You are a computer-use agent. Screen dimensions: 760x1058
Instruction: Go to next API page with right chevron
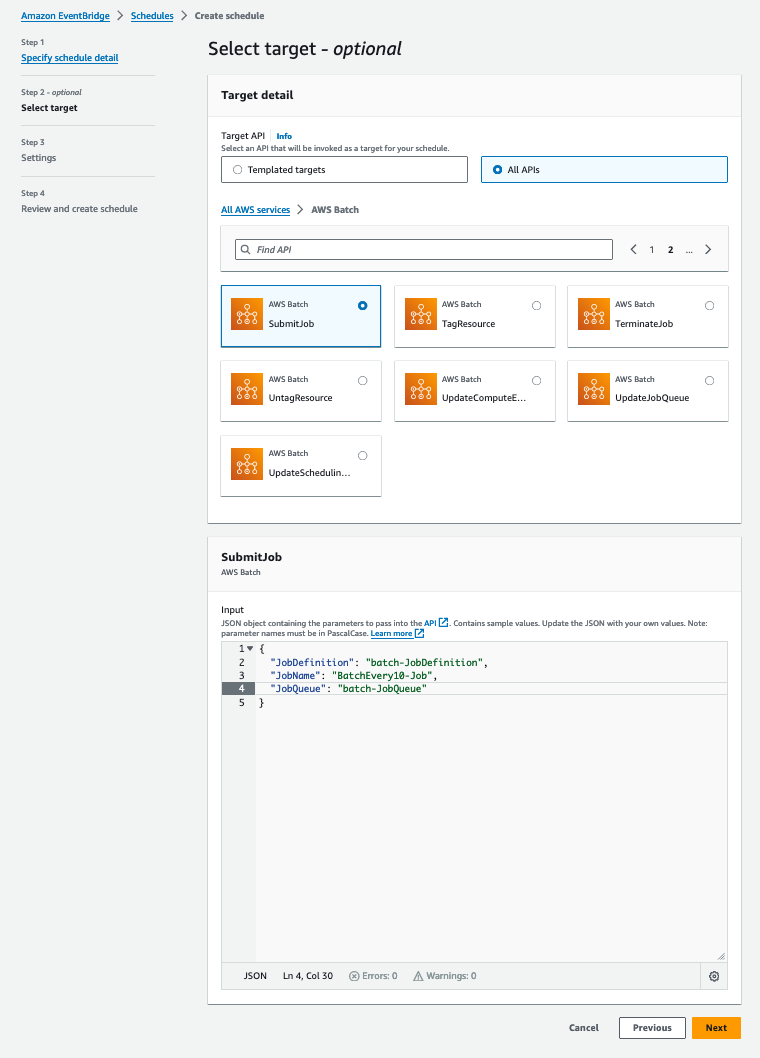click(x=708, y=248)
